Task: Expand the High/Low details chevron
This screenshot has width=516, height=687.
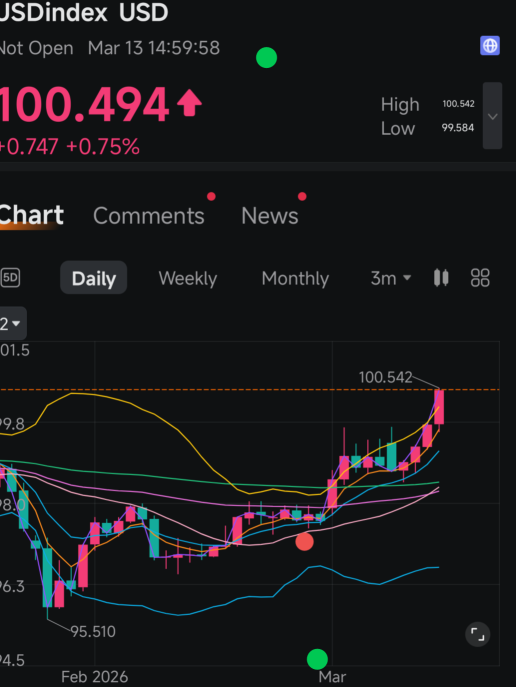Action: coord(492,116)
